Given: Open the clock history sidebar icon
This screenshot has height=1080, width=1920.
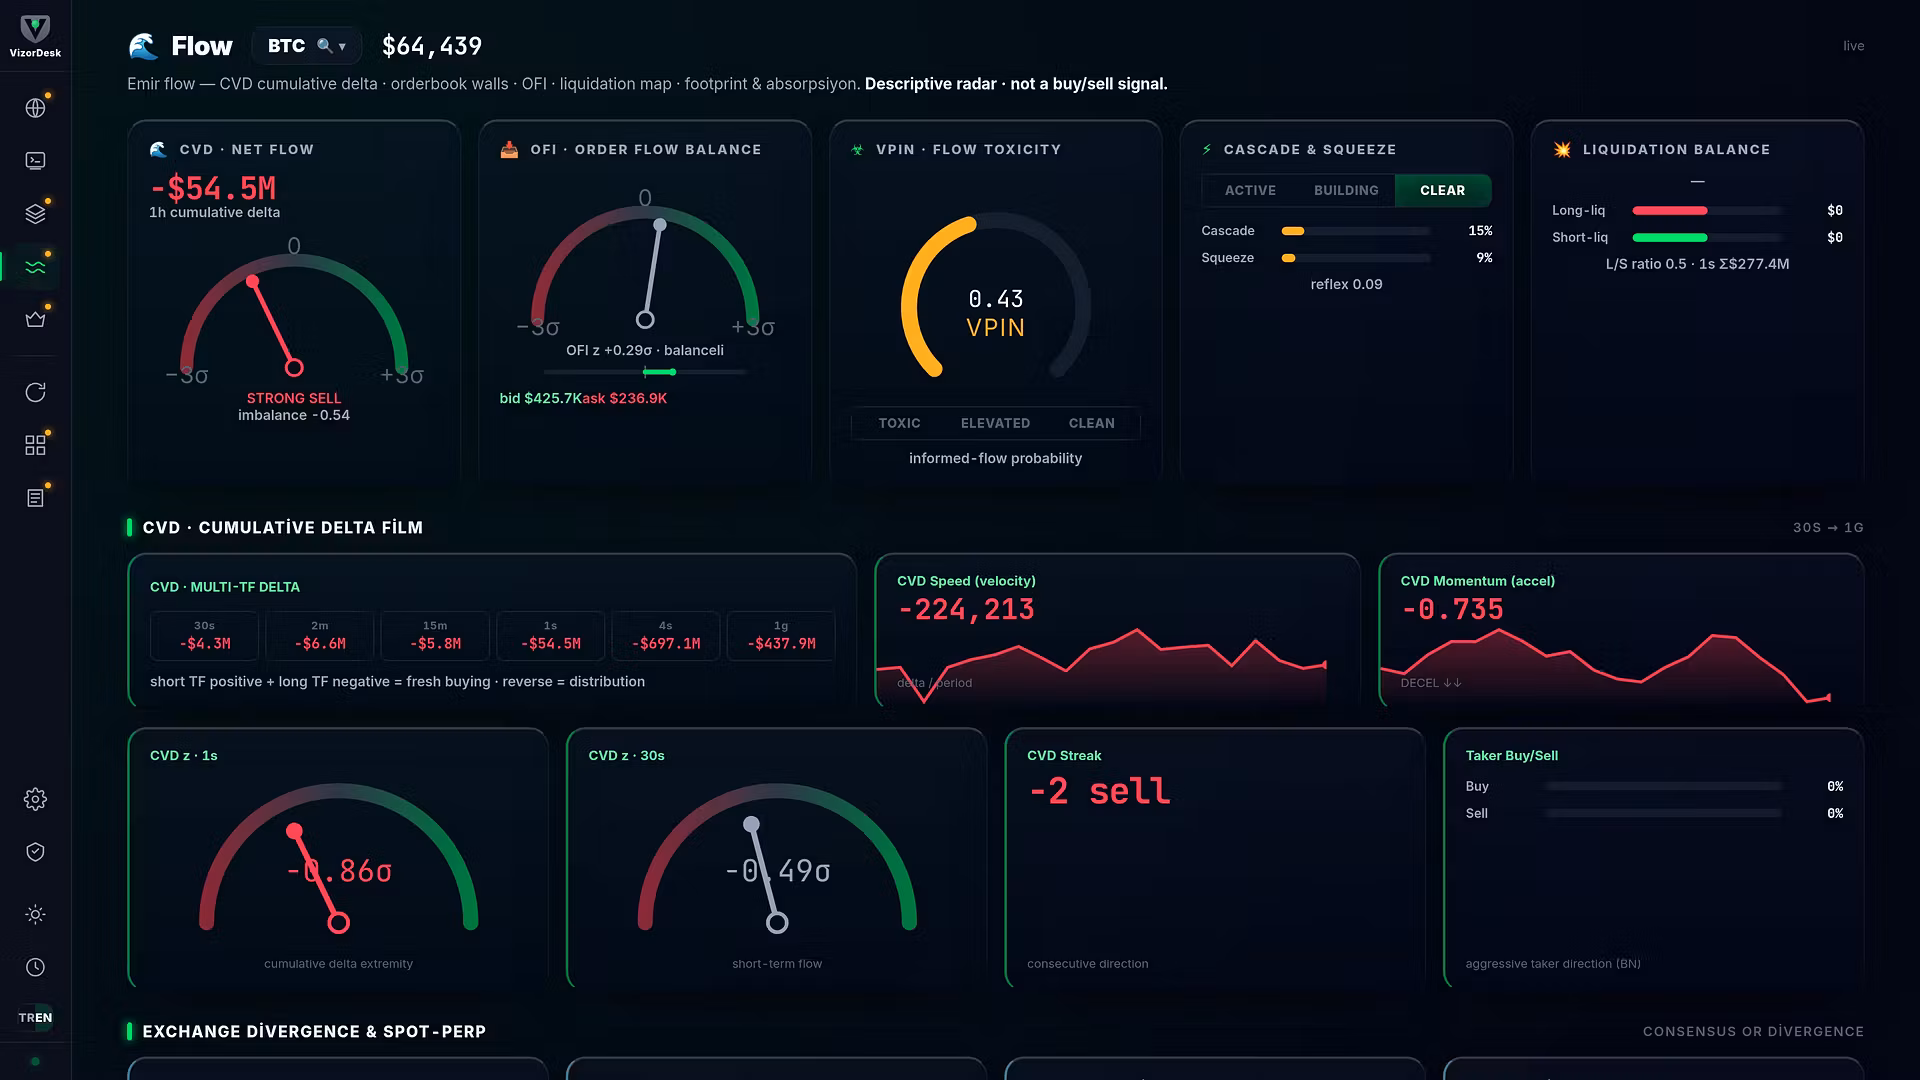Looking at the screenshot, I should [35, 967].
